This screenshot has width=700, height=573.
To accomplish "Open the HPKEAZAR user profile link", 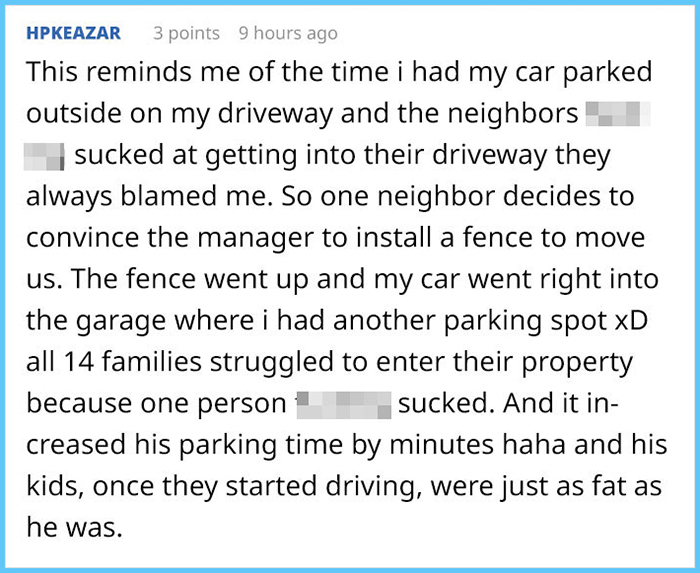I will (73, 34).
